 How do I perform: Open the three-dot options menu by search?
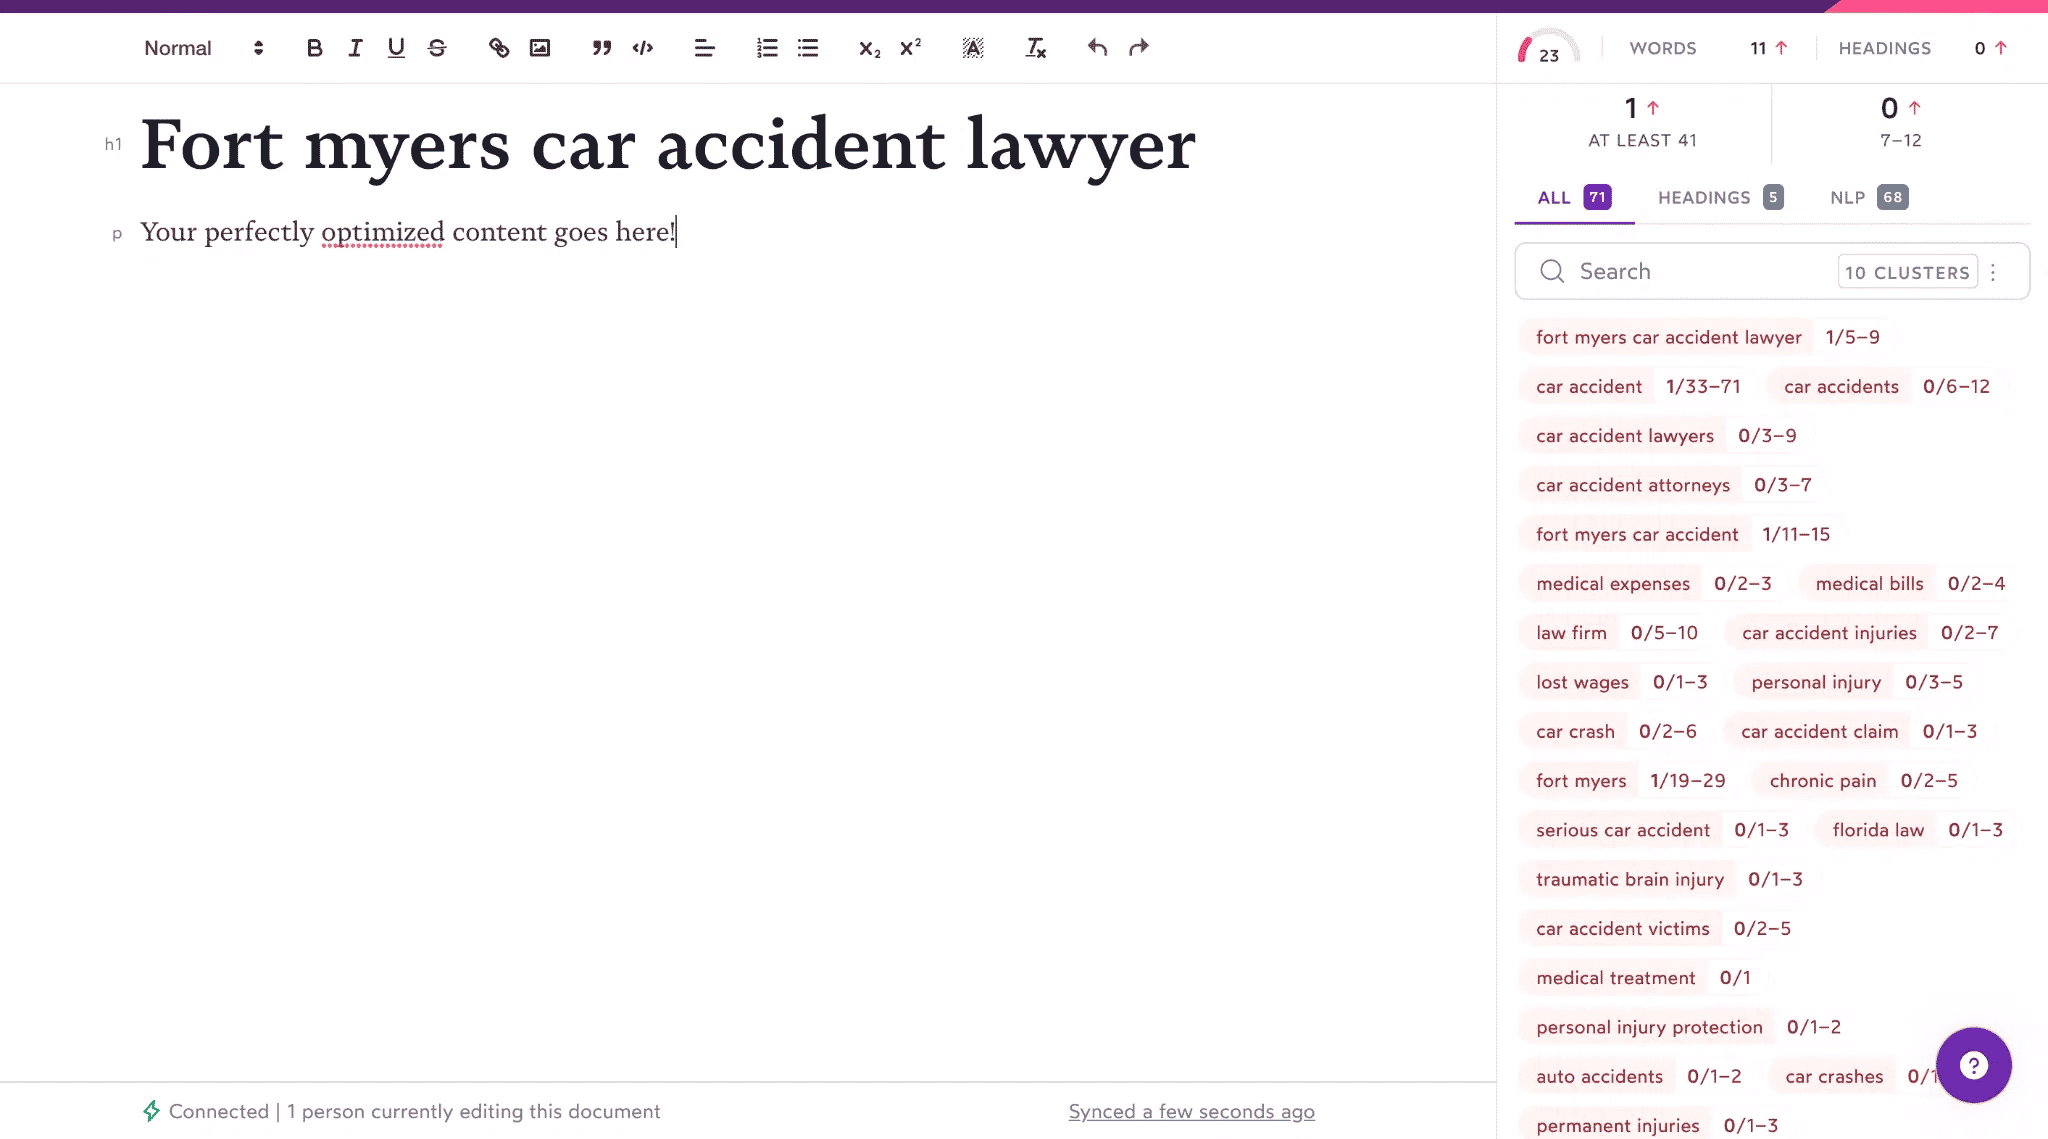click(x=1993, y=272)
